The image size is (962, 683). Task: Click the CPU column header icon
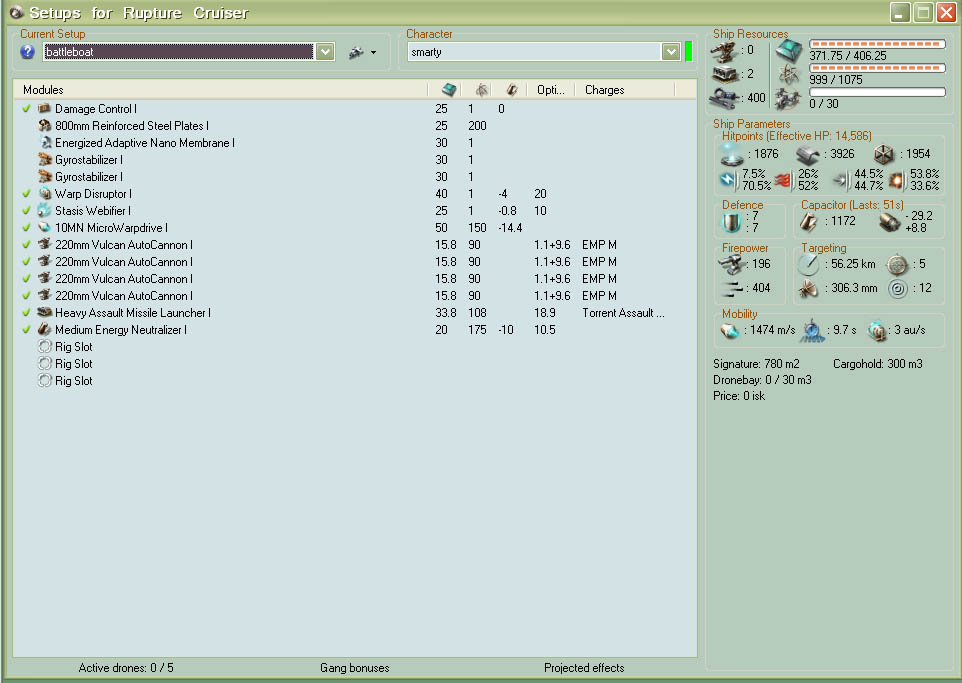449,90
